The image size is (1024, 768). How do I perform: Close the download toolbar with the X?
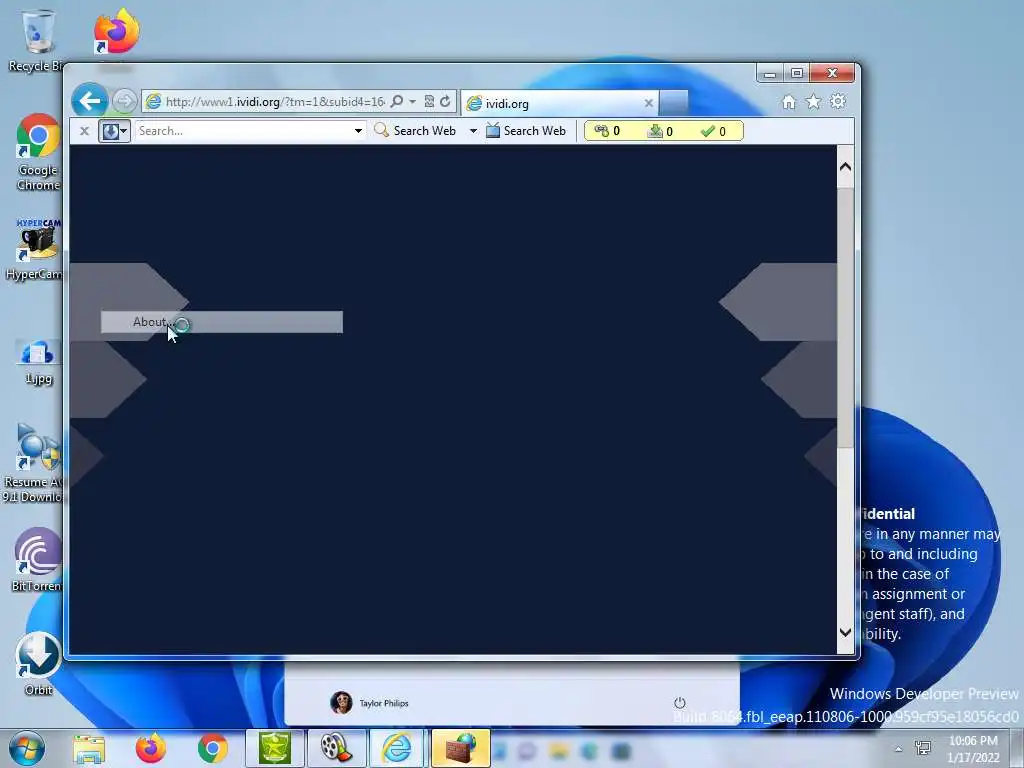click(x=84, y=131)
